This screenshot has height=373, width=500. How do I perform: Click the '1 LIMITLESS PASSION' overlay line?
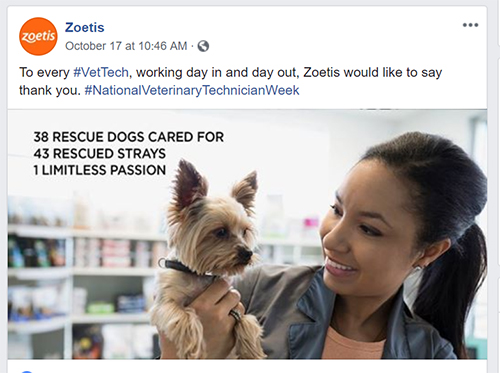point(100,170)
